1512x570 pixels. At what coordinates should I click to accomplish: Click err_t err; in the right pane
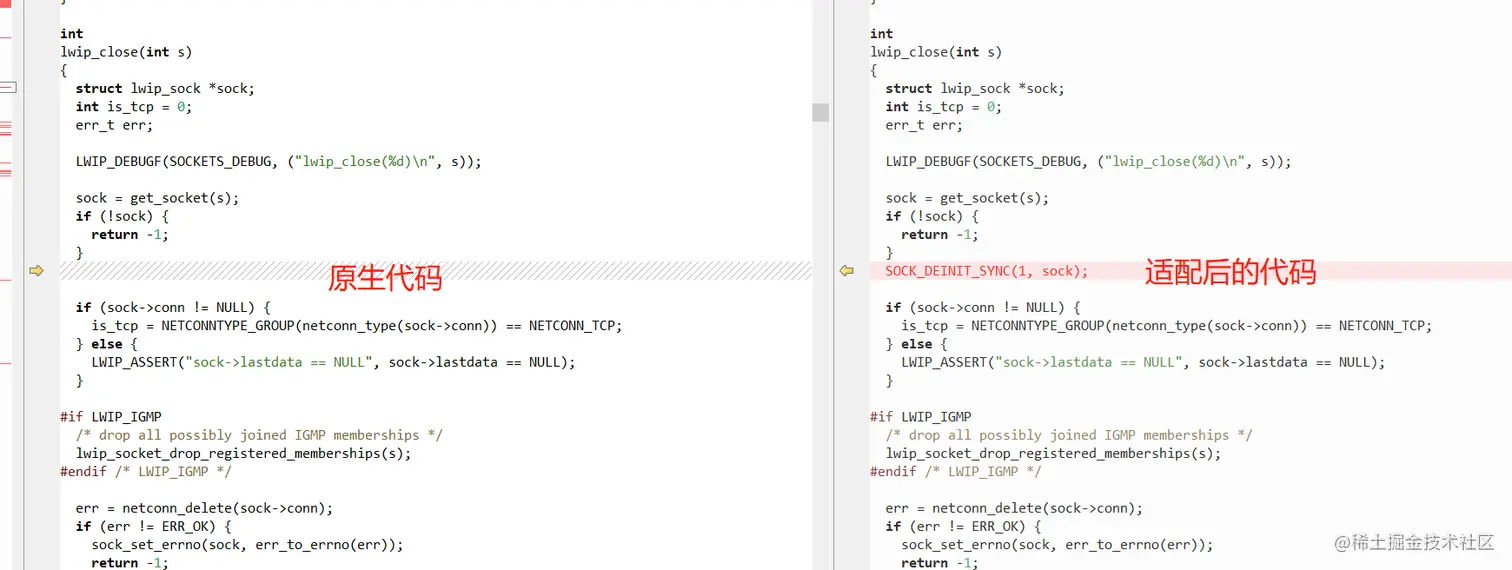tap(924, 125)
